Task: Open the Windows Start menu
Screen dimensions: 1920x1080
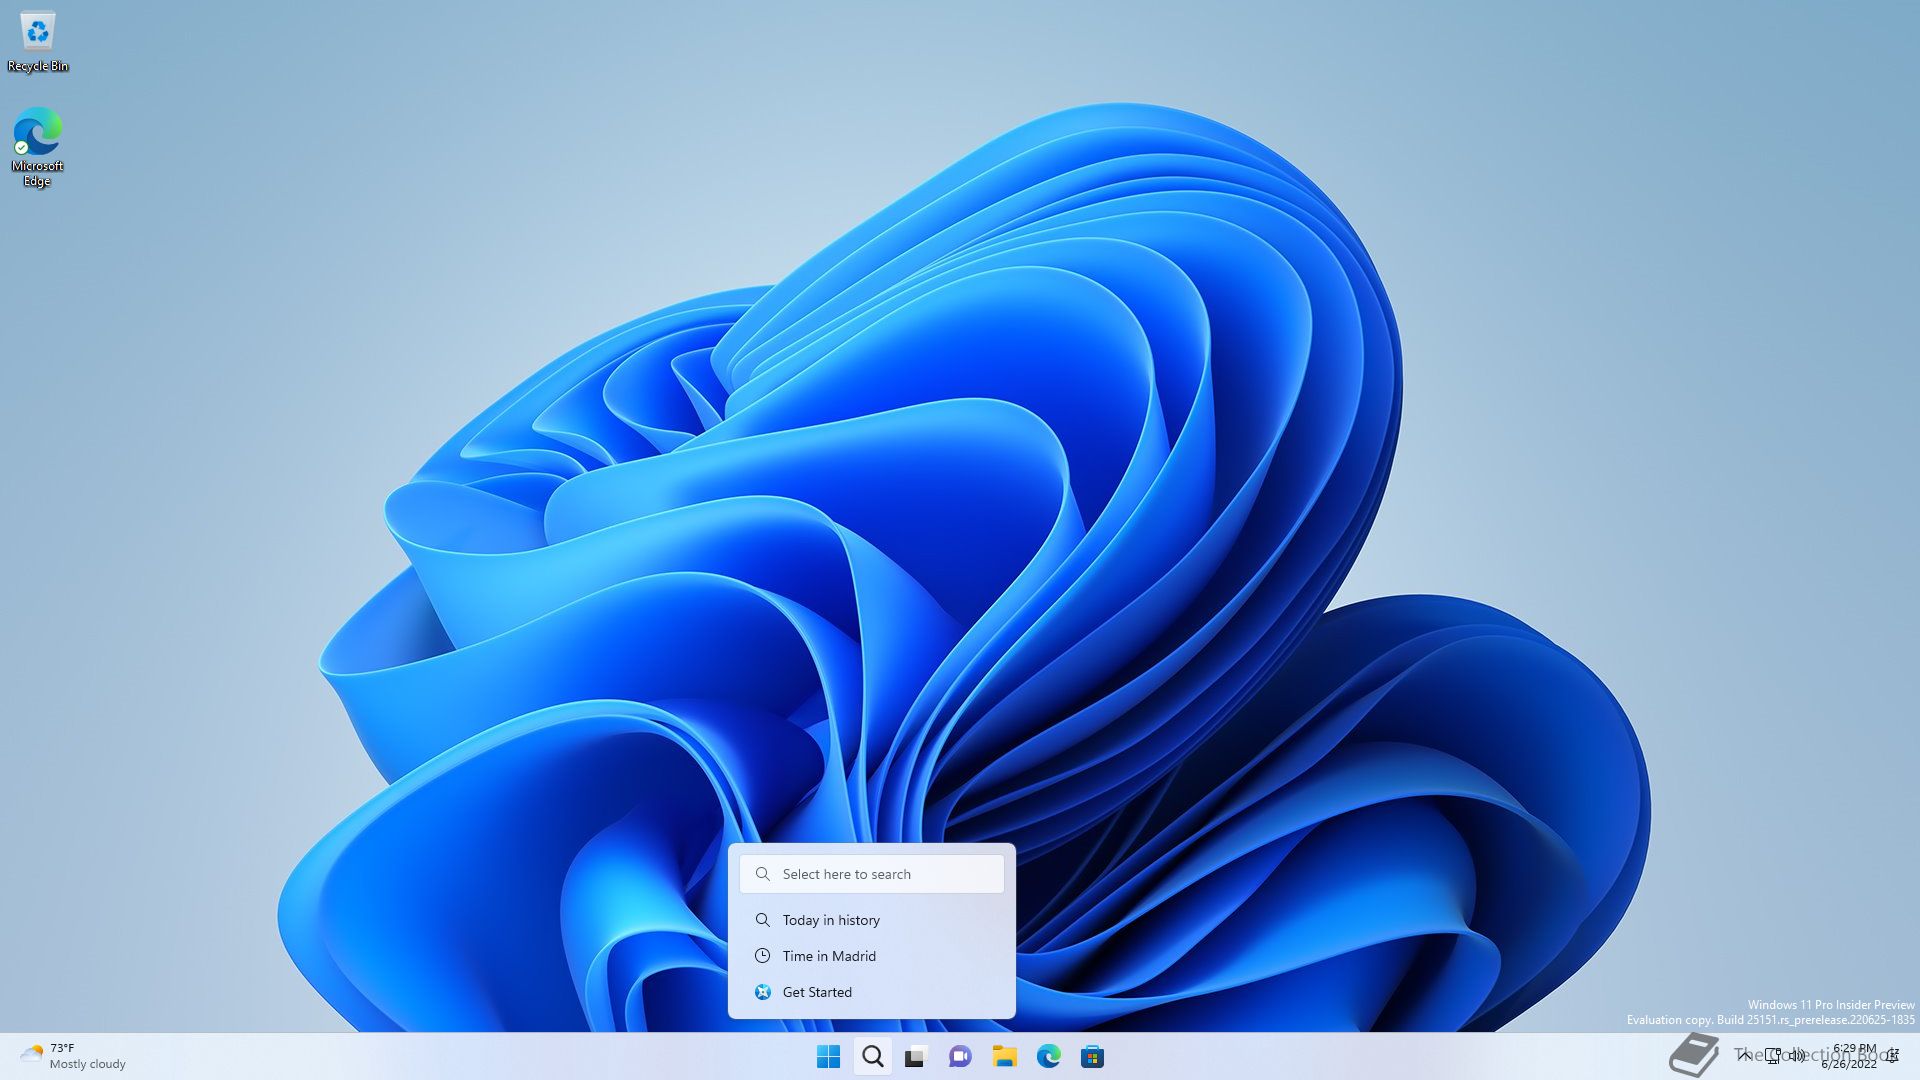Action: pyautogui.click(x=828, y=1056)
